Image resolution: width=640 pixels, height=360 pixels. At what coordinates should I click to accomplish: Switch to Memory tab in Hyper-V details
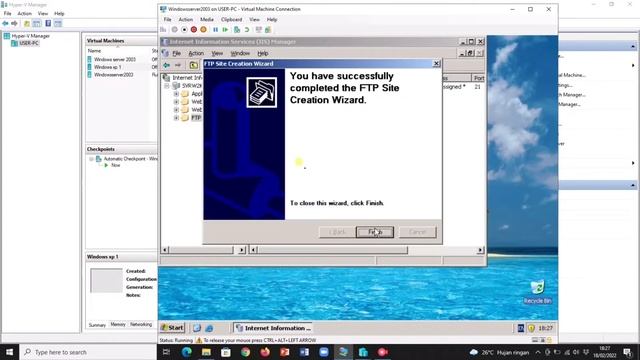click(118, 324)
